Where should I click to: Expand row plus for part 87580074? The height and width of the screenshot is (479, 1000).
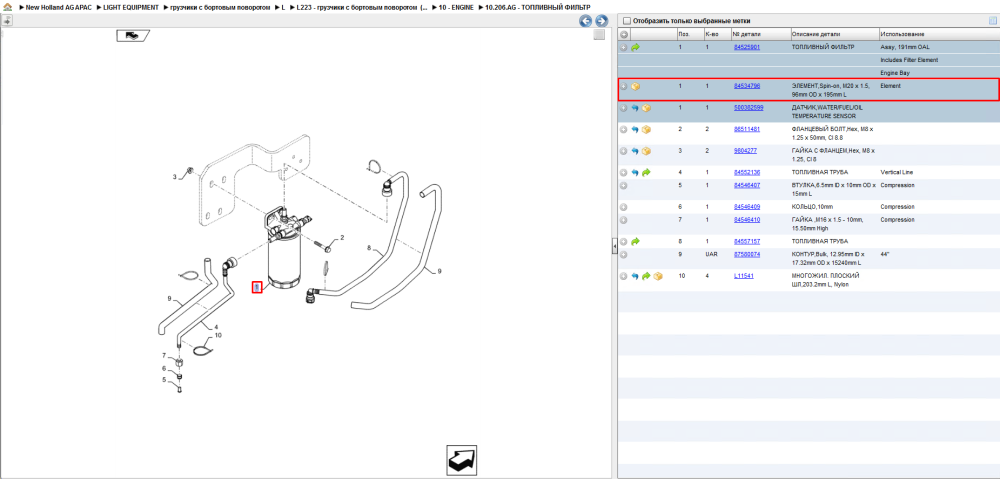click(x=624, y=254)
